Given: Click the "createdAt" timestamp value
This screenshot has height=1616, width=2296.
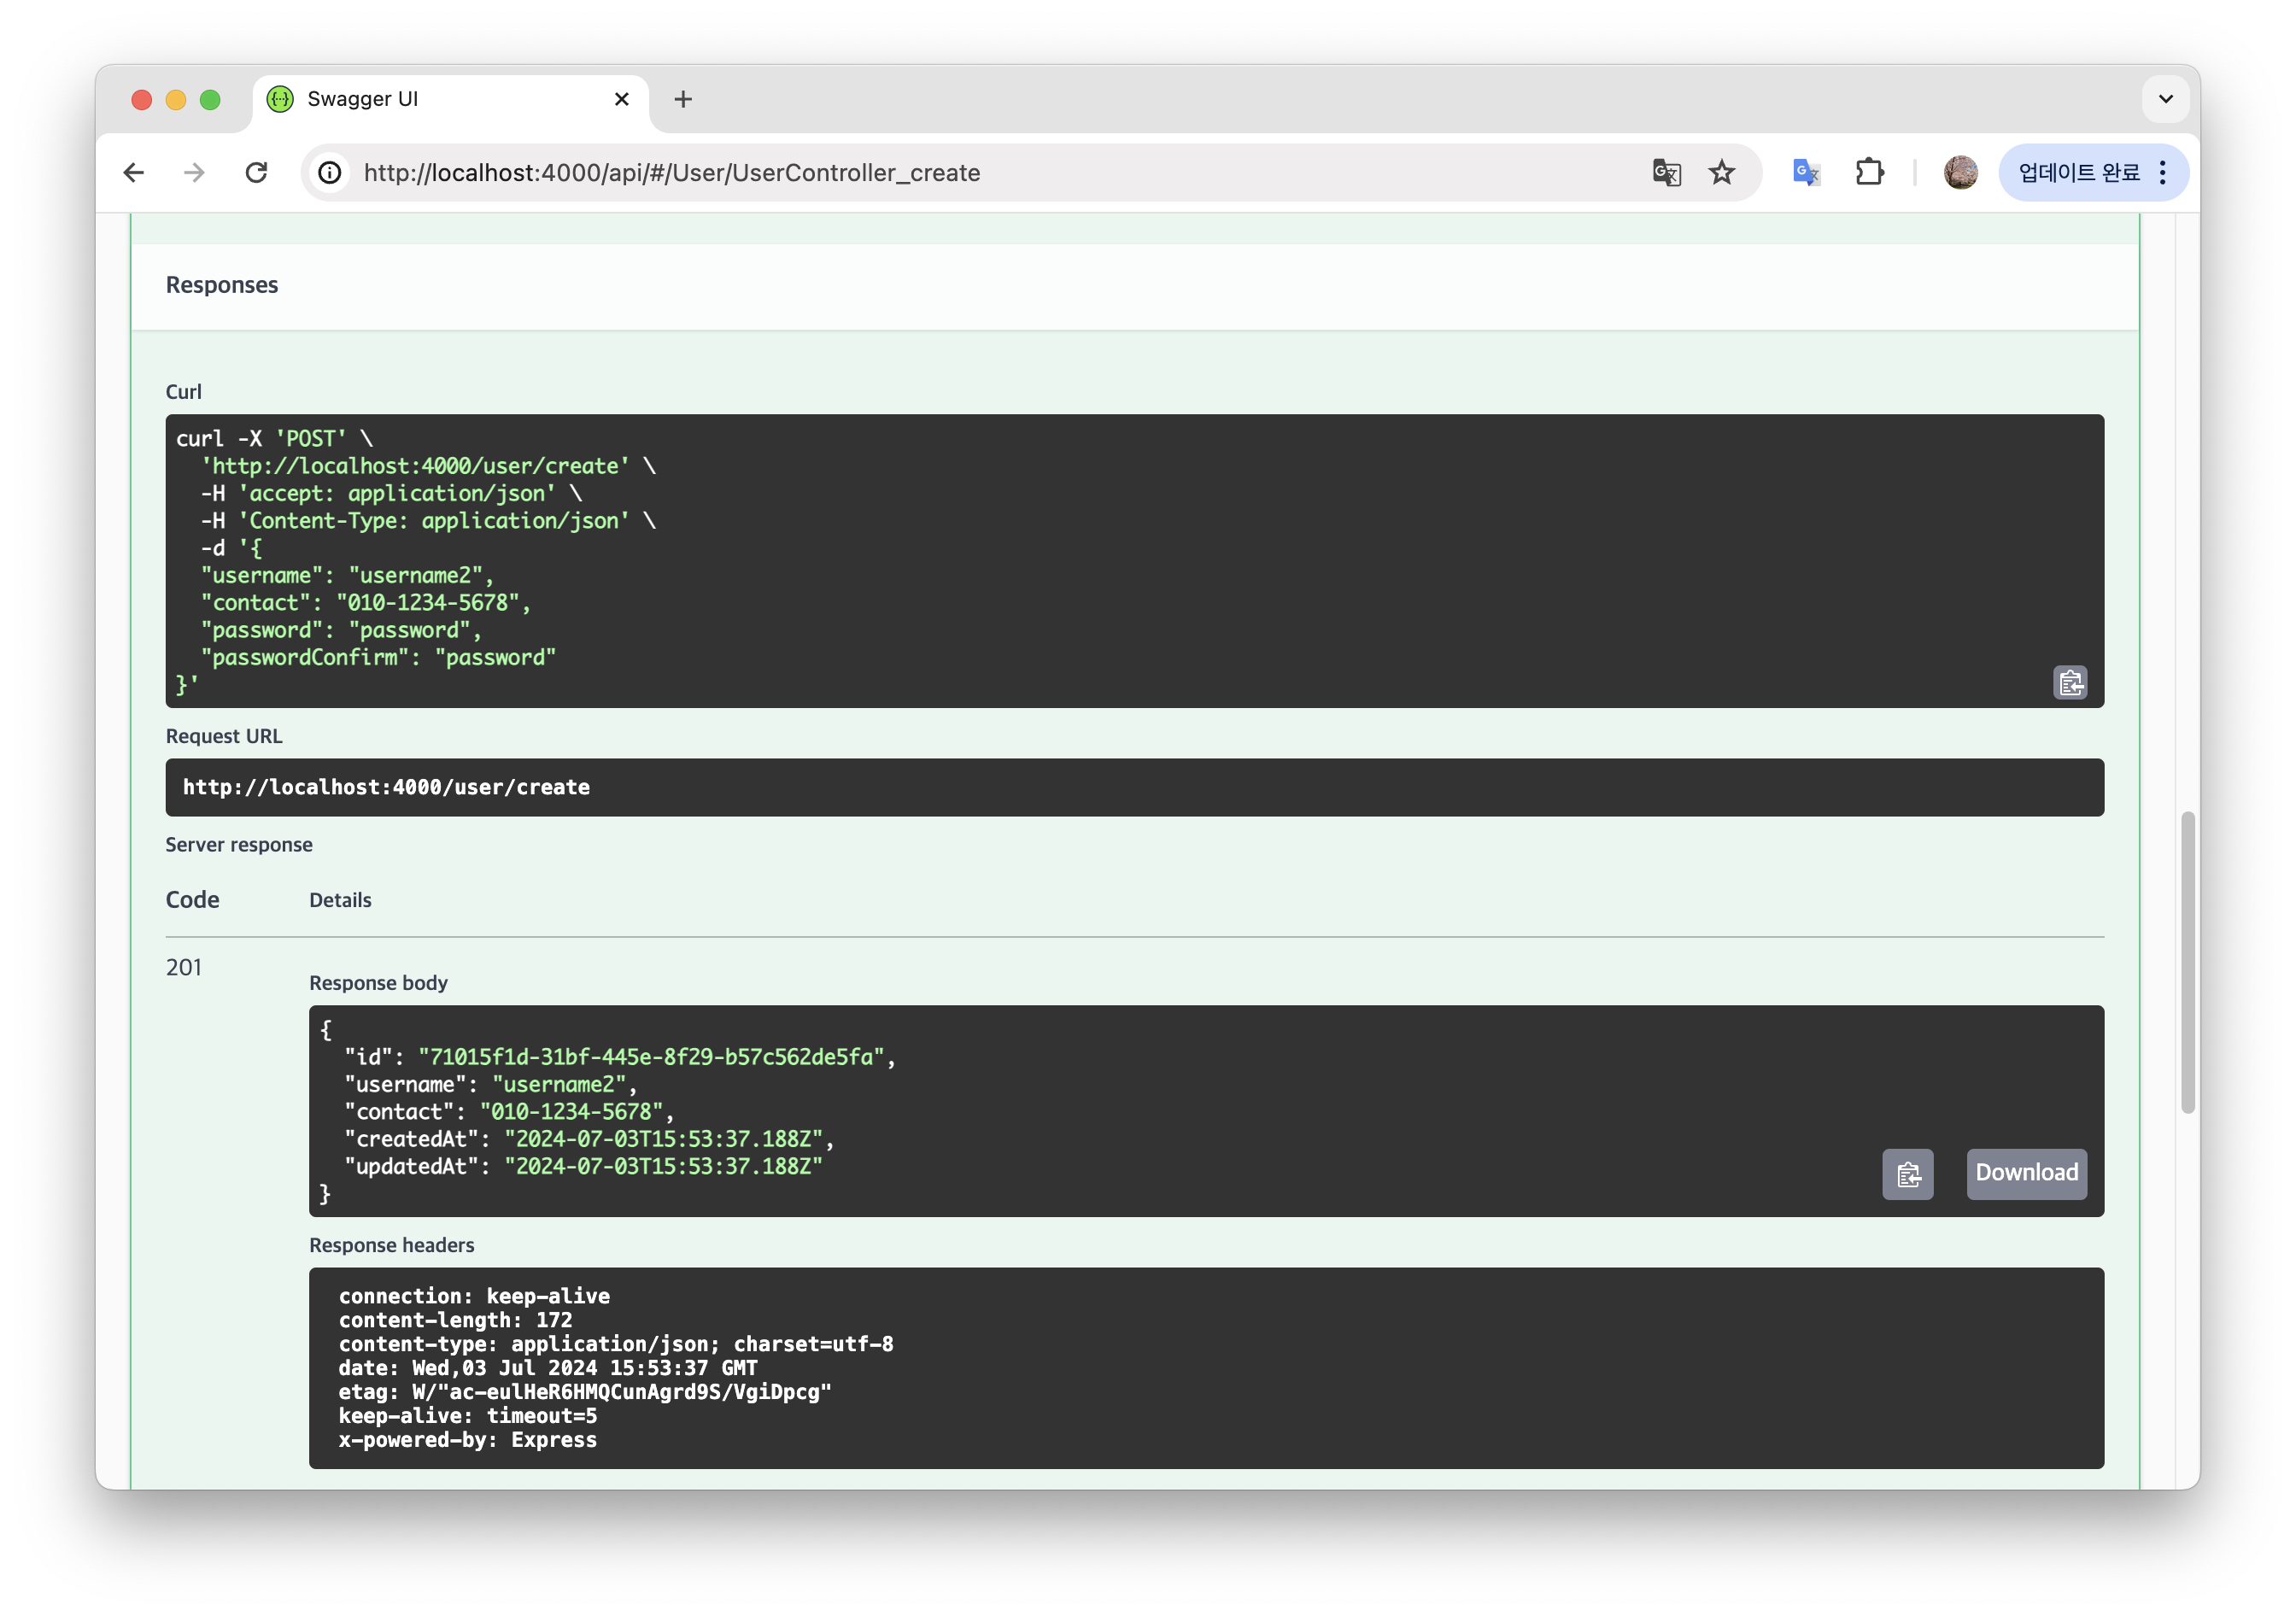Looking at the screenshot, I should coord(663,1139).
